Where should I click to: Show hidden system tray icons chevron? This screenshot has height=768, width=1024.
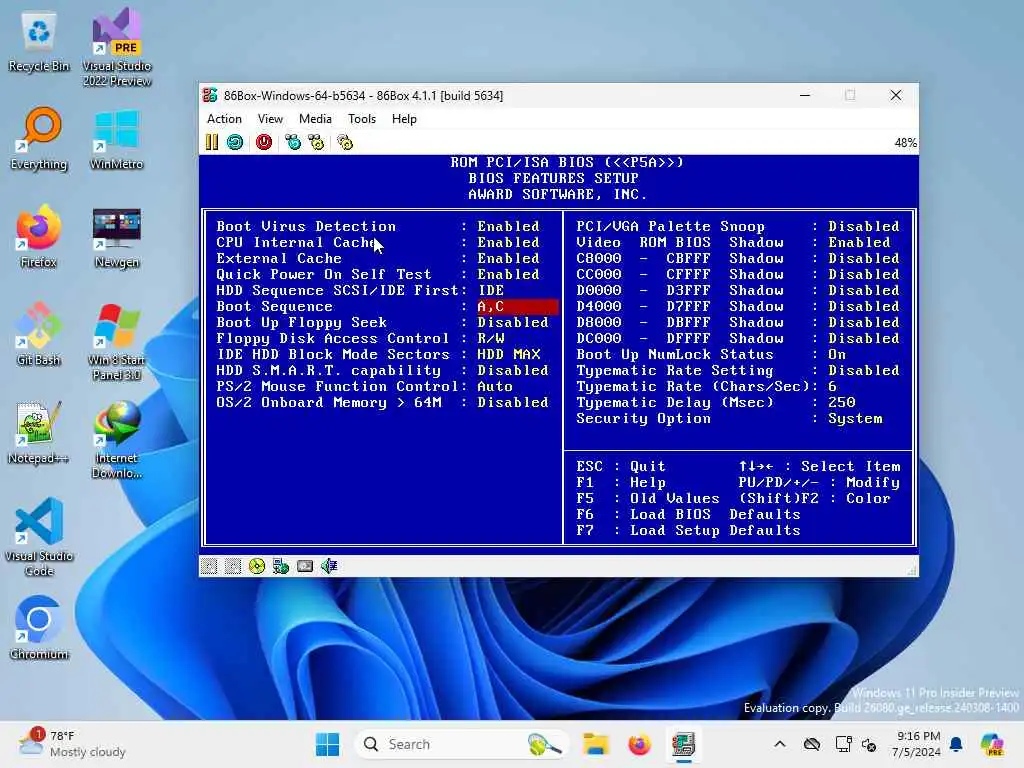pyautogui.click(x=780, y=744)
